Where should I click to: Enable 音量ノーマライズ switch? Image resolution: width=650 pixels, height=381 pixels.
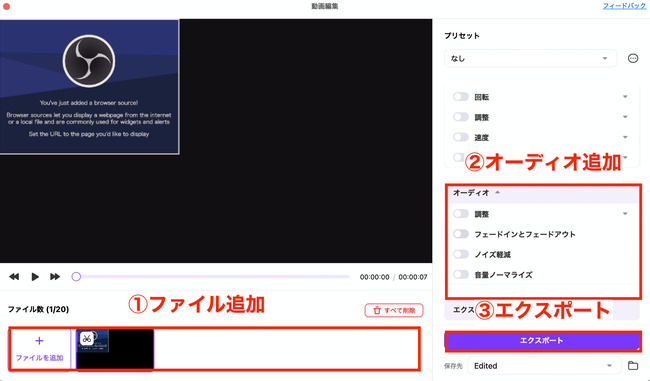point(461,274)
